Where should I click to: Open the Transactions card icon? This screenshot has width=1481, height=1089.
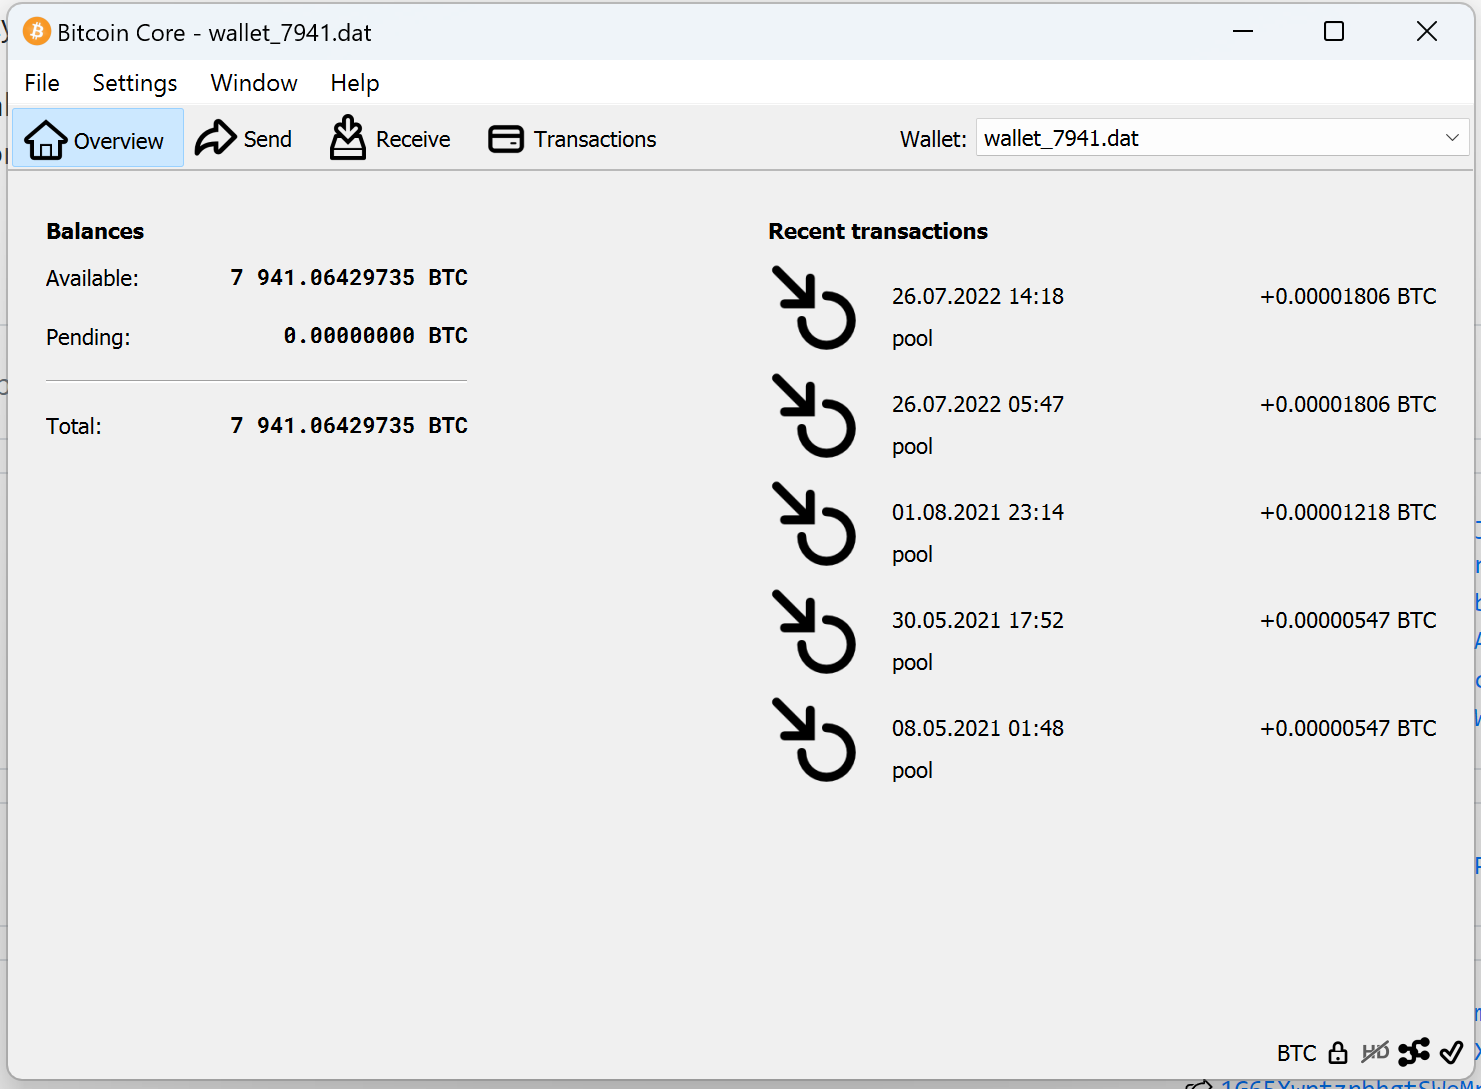[506, 139]
